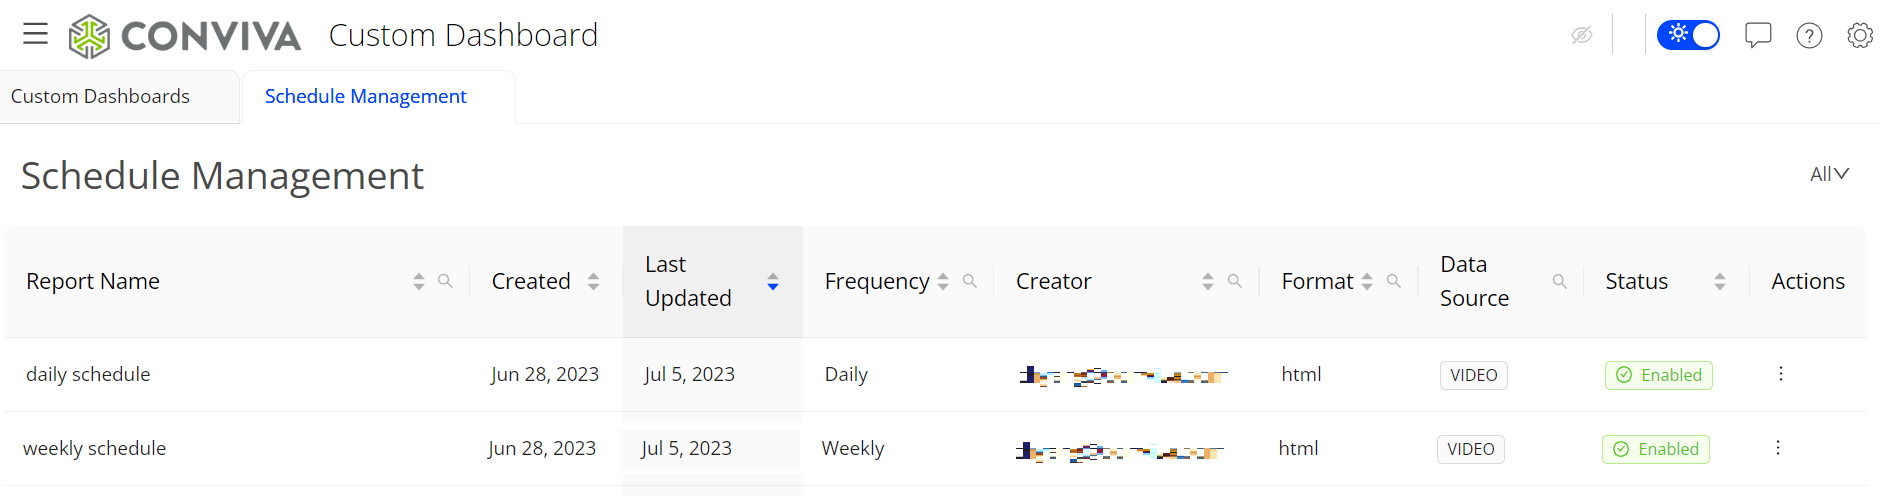This screenshot has height=496, width=1880.
Task: Select the Schedule Management tab
Action: pos(365,97)
